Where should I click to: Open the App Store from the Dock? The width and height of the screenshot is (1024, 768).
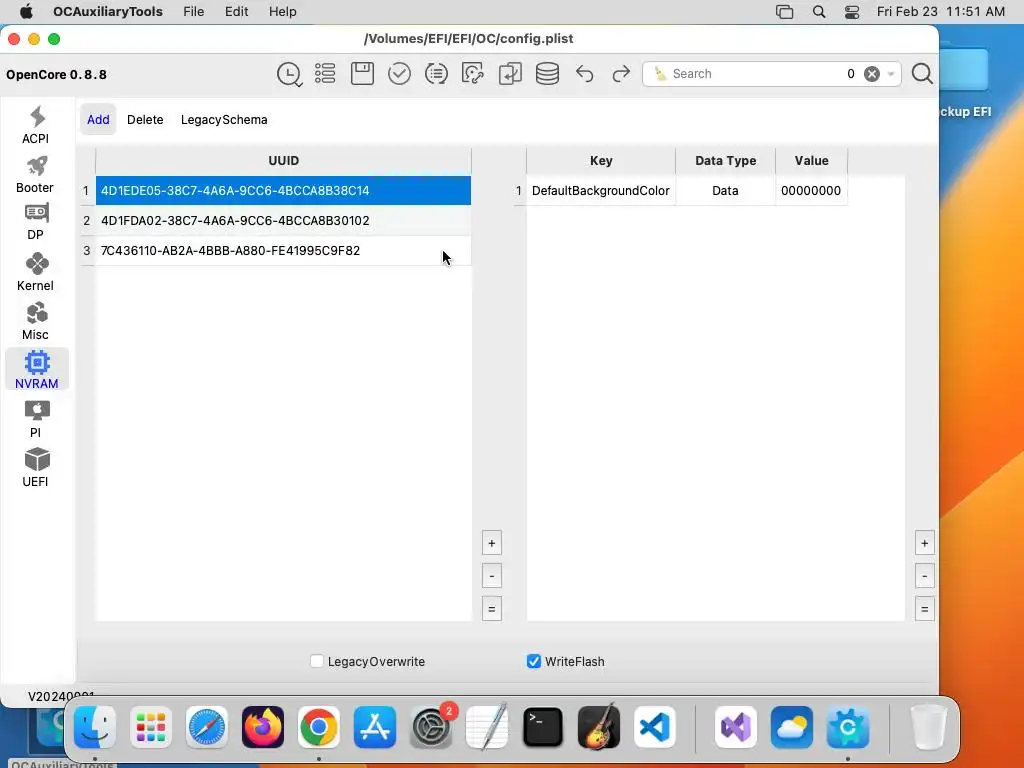point(375,727)
